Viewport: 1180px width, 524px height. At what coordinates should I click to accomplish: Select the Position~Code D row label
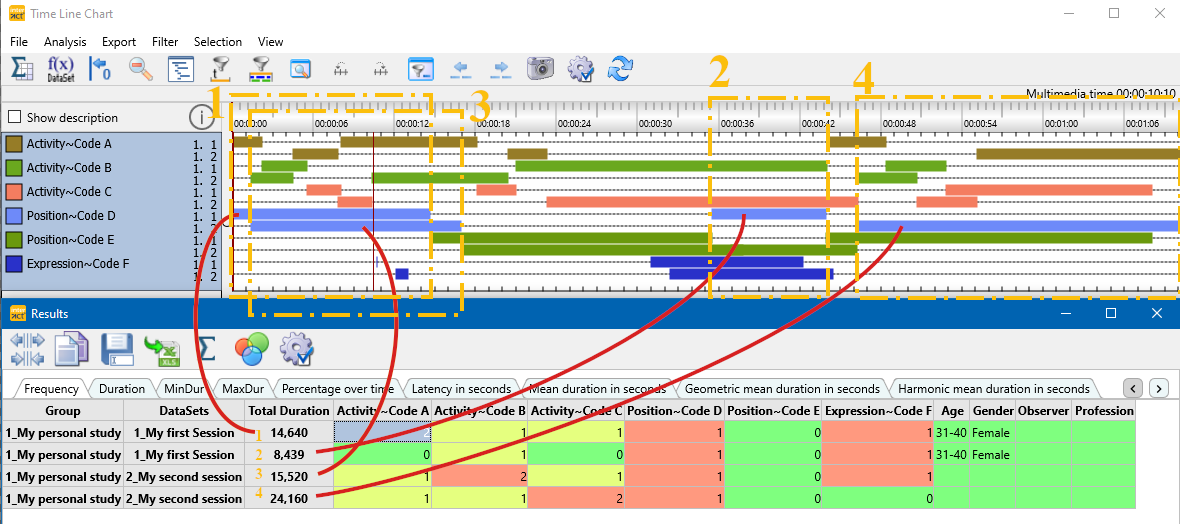coord(71,216)
